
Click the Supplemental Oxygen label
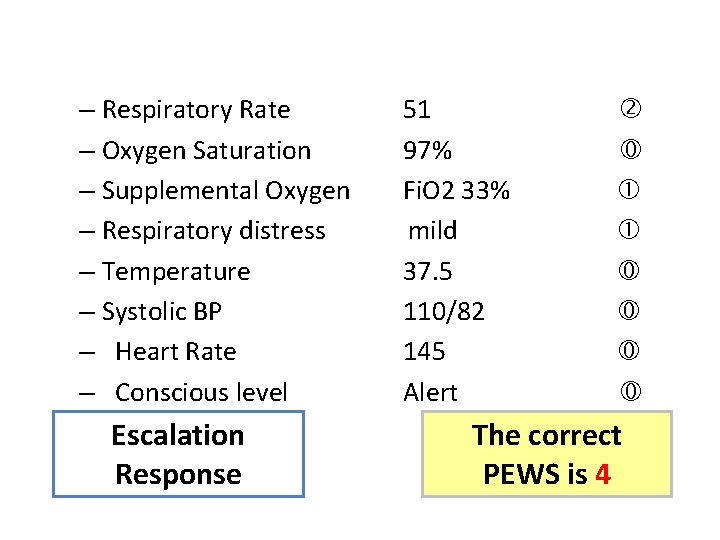[x=226, y=191]
